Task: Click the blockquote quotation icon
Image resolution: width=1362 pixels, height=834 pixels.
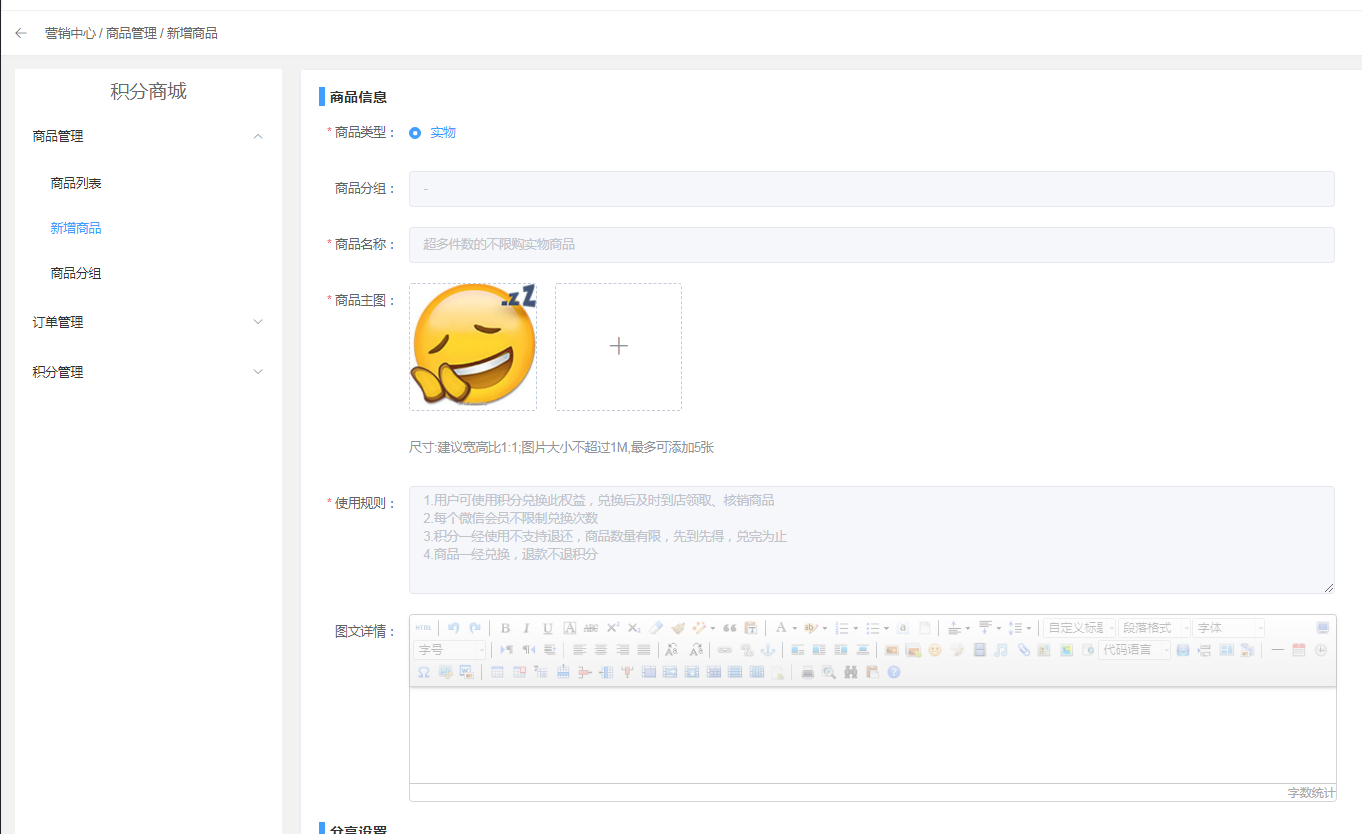Action: pyautogui.click(x=729, y=628)
